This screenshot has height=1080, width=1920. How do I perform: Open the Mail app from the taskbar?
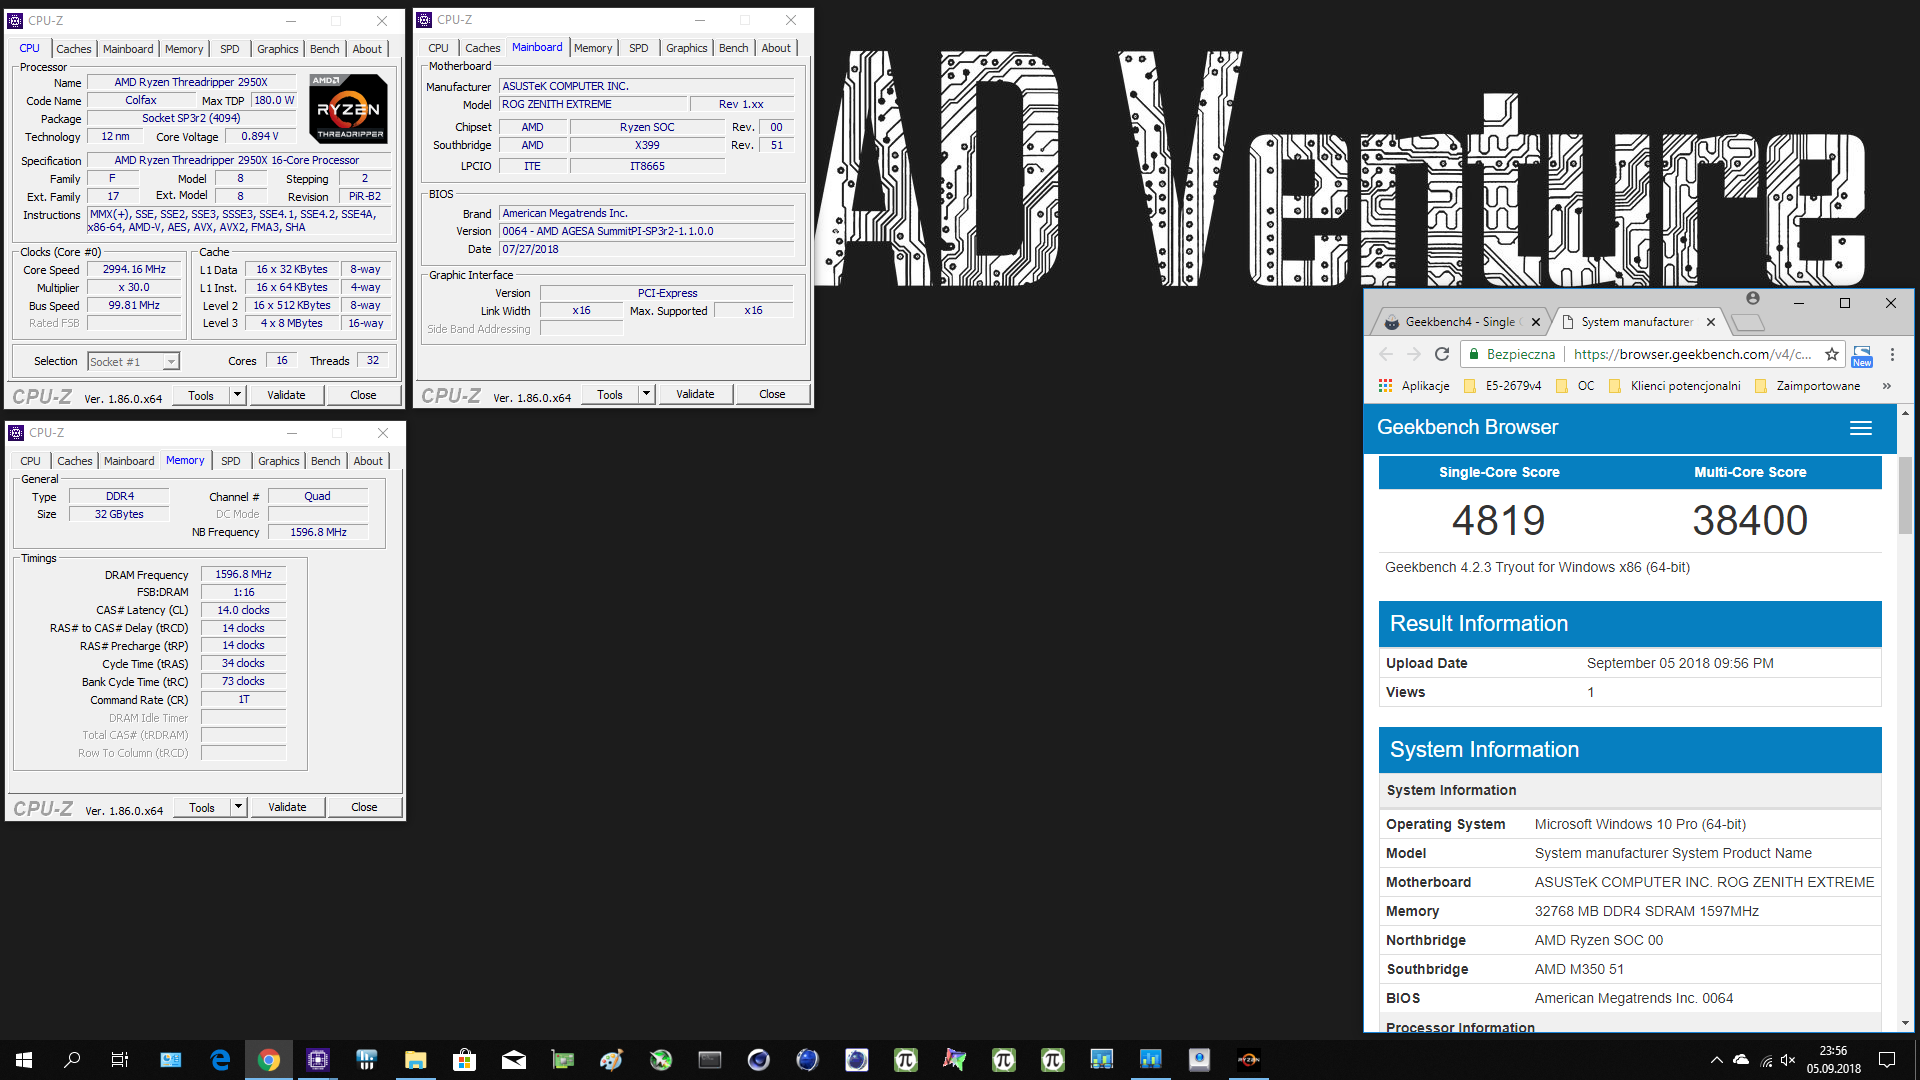(514, 1060)
